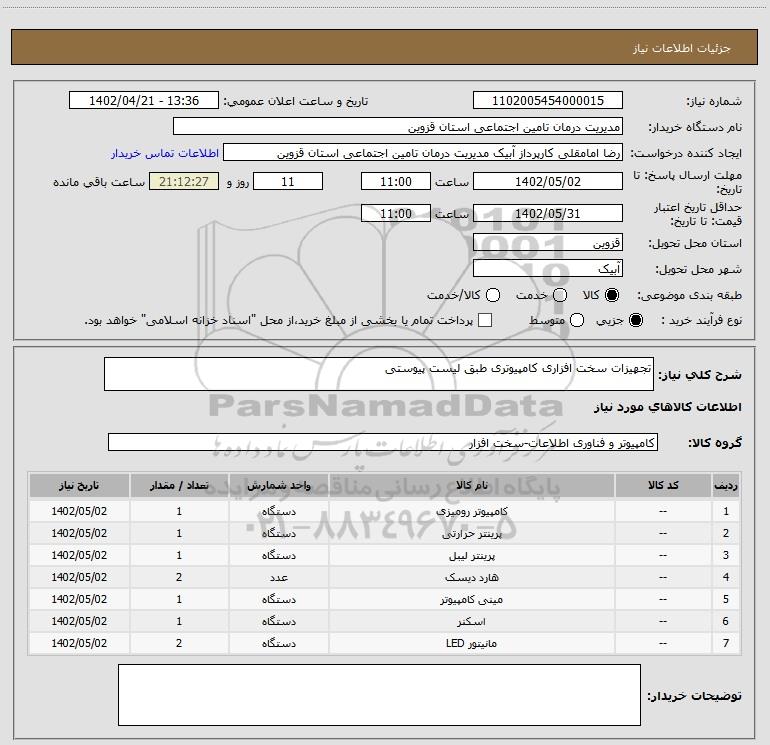Click the مانیتور LED item name
The height and width of the screenshot is (745, 770).
(x=471, y=643)
